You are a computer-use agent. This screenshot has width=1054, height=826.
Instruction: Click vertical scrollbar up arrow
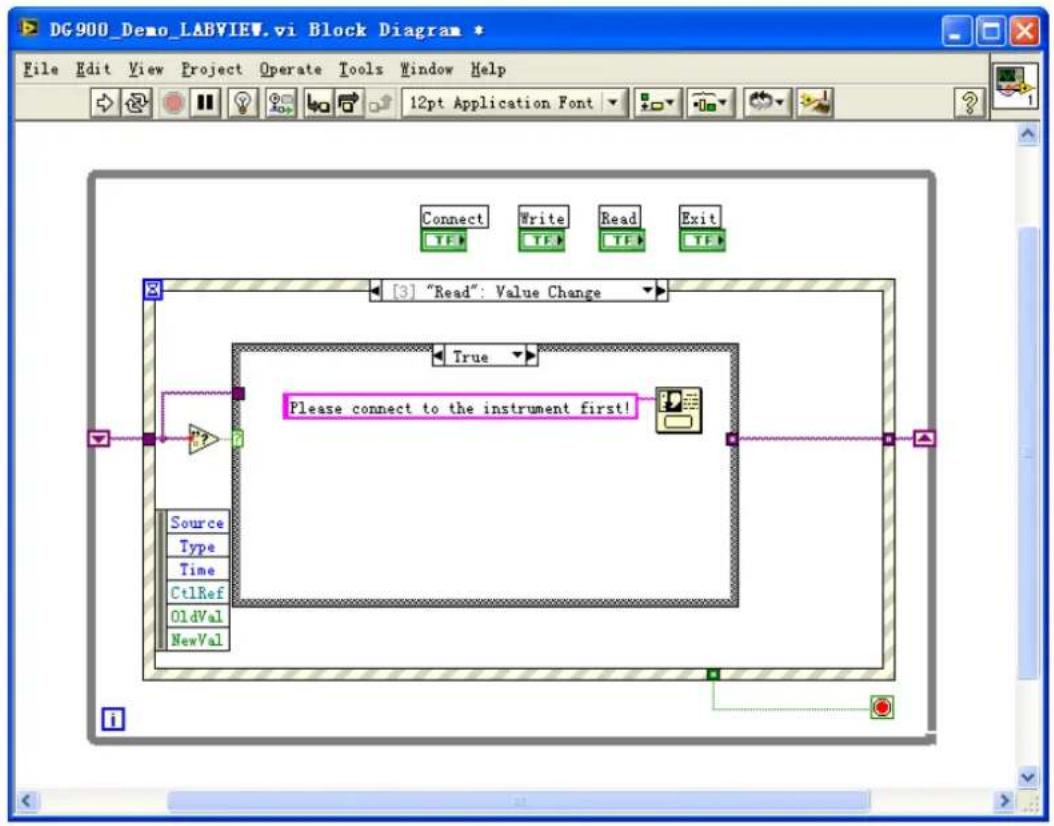(x=1028, y=134)
